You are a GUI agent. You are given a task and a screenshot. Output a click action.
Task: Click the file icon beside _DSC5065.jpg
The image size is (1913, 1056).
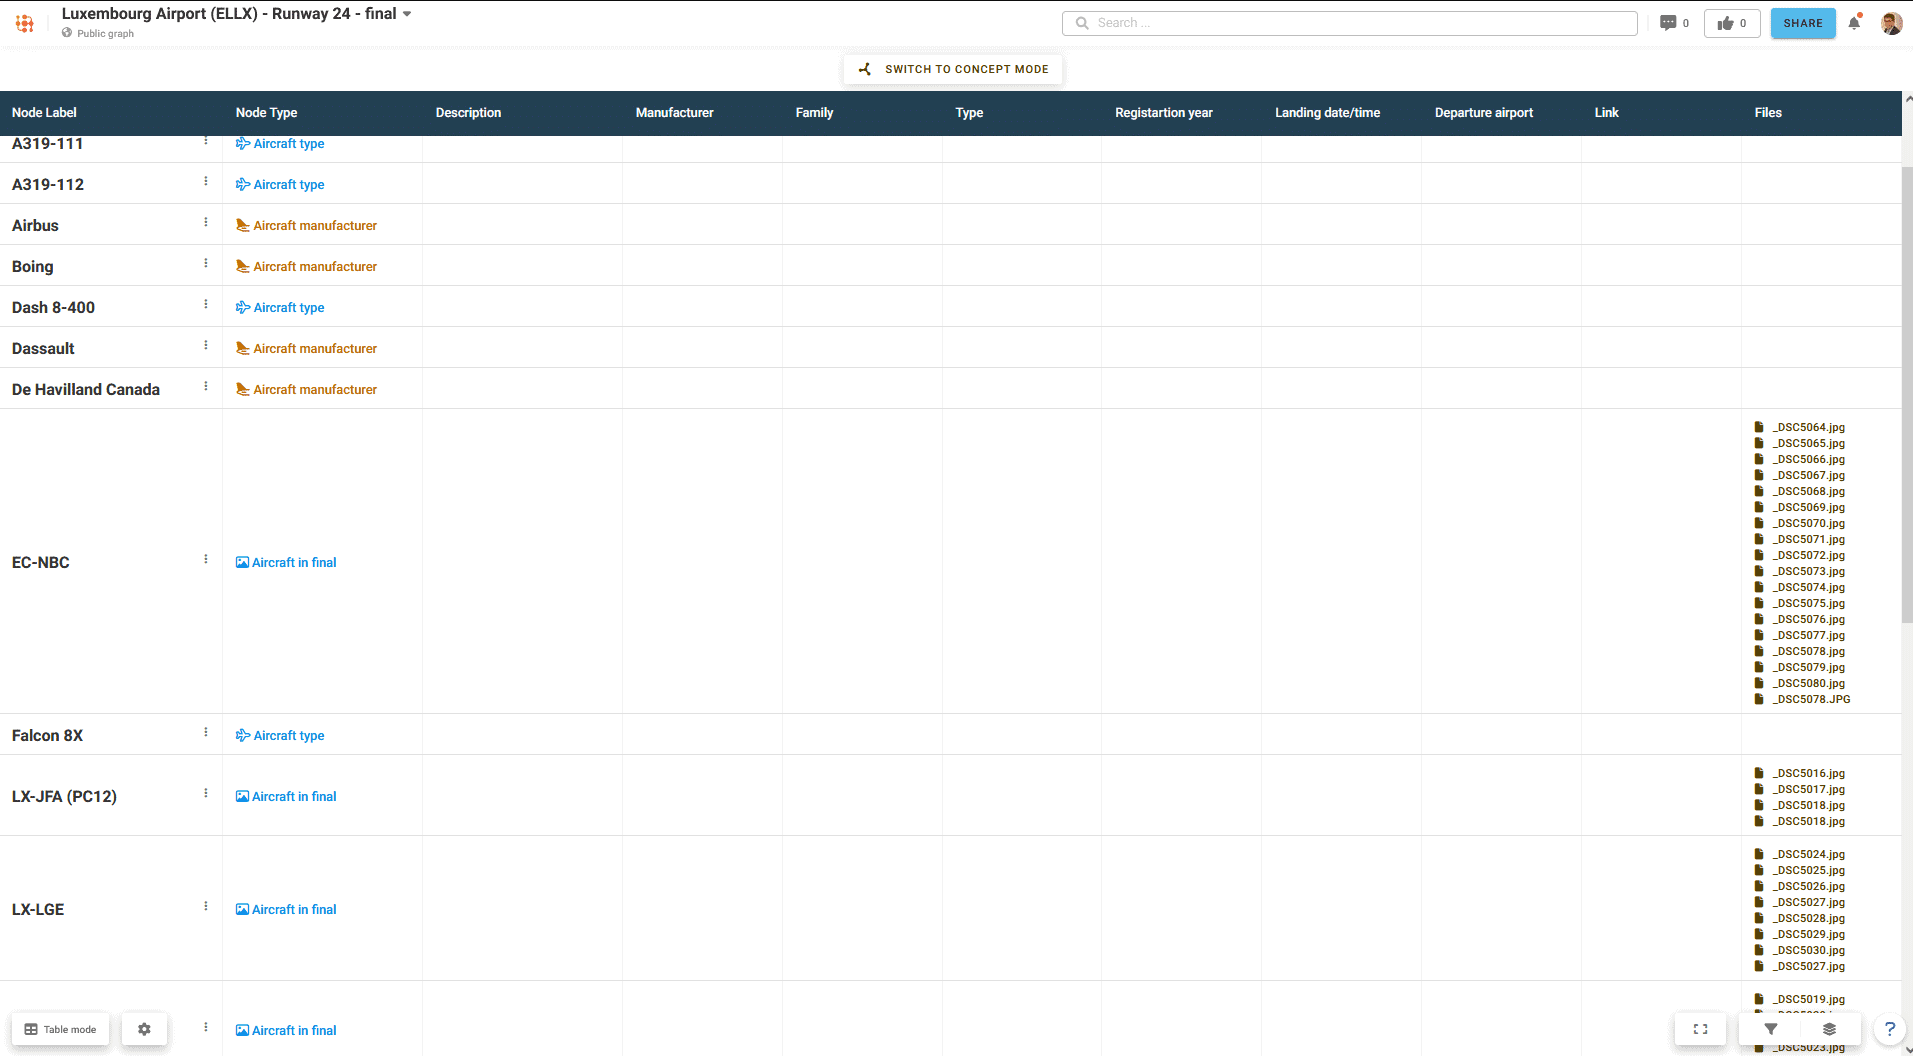click(1759, 444)
